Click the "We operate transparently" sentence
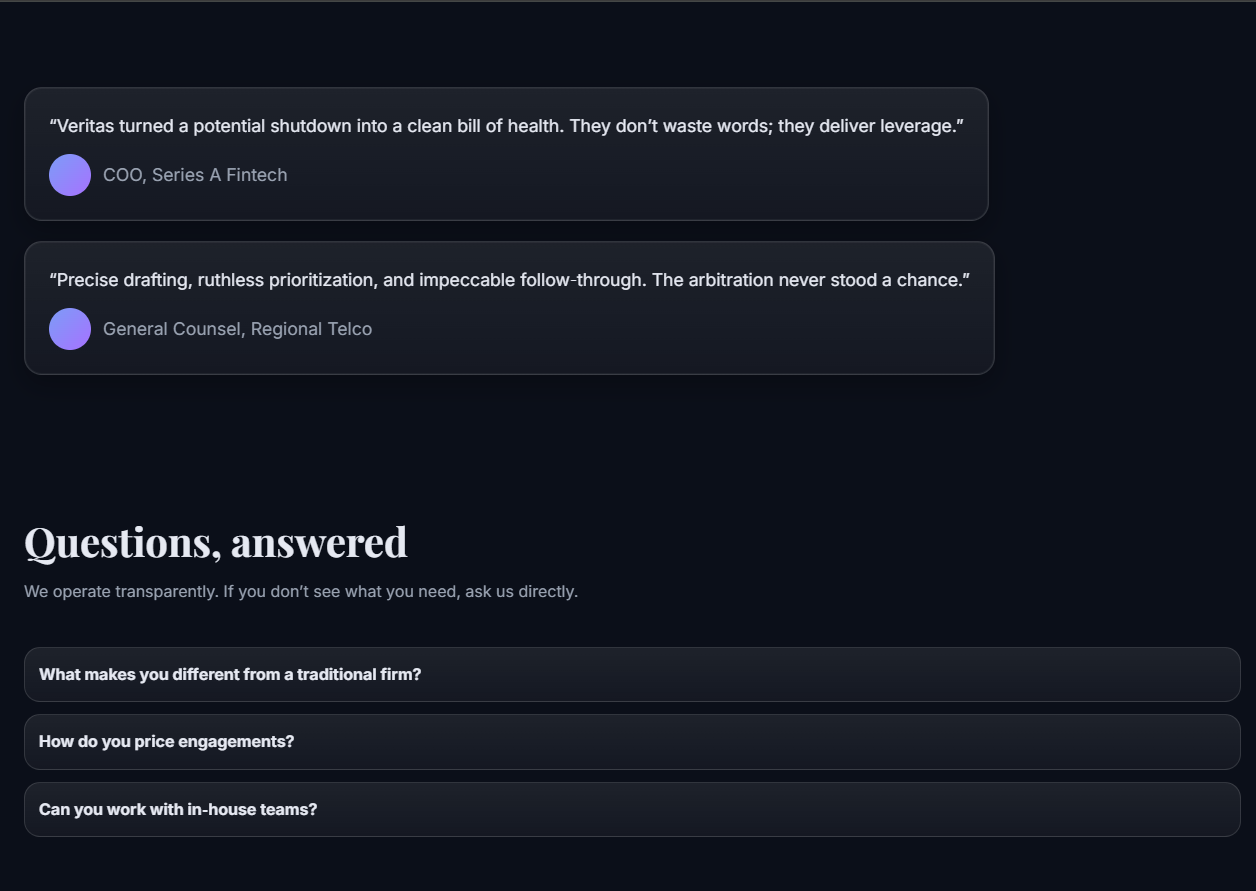This screenshot has height=891, width=1256. coord(121,592)
